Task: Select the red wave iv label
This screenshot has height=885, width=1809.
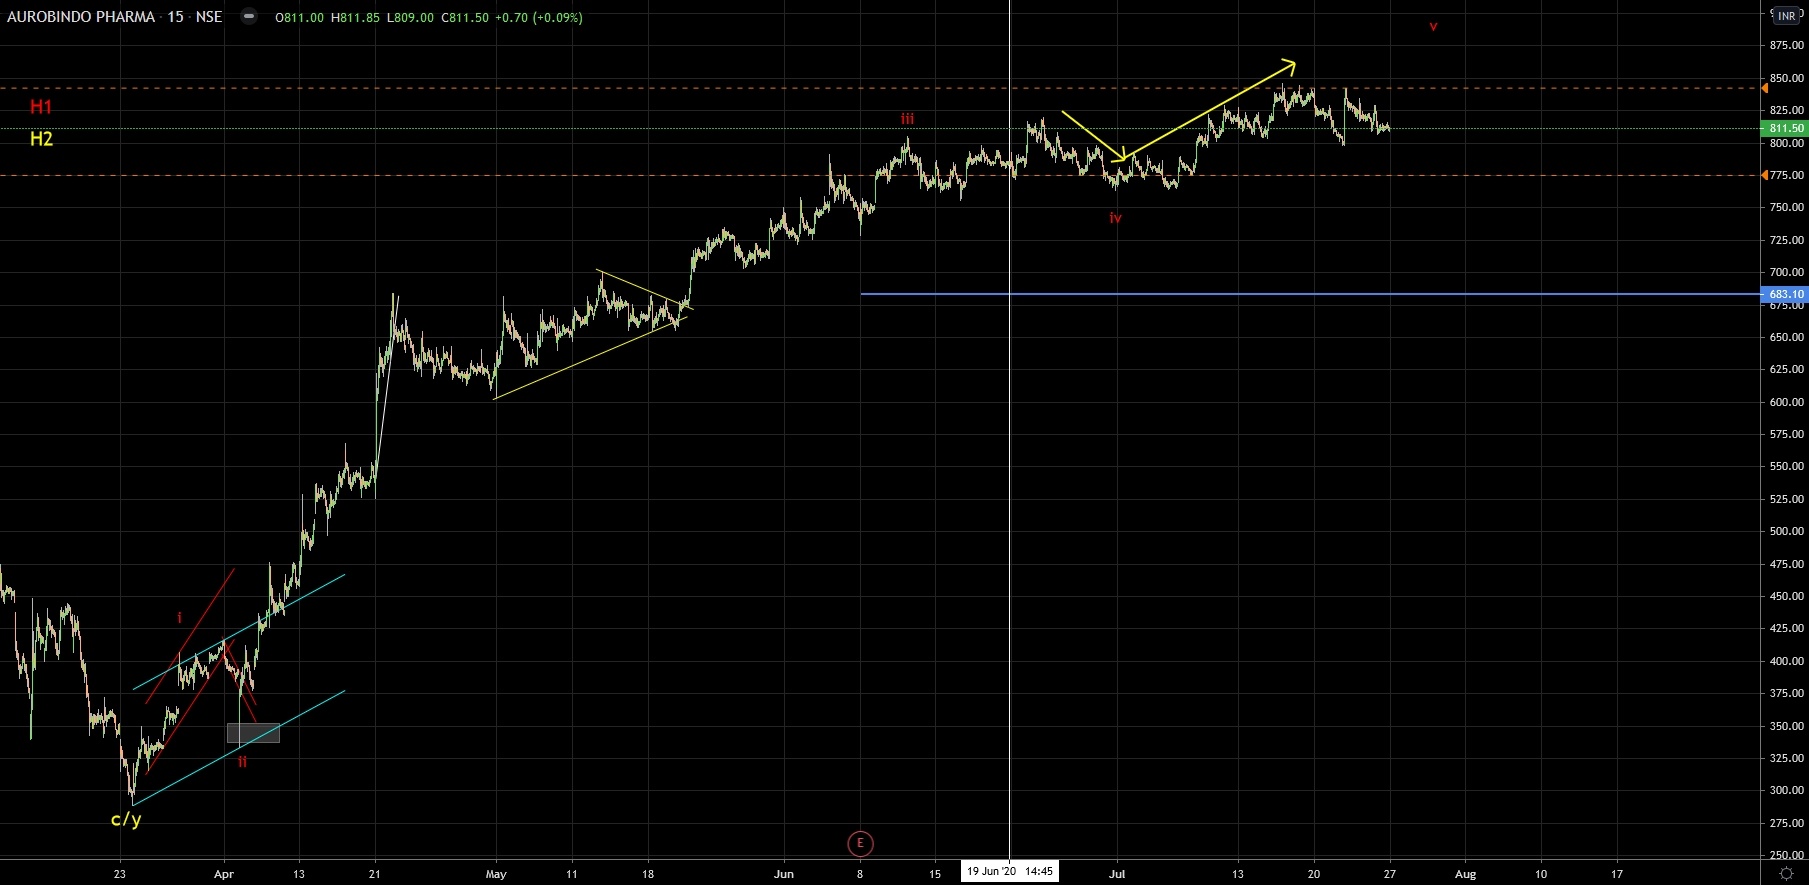Action: pos(1115,218)
